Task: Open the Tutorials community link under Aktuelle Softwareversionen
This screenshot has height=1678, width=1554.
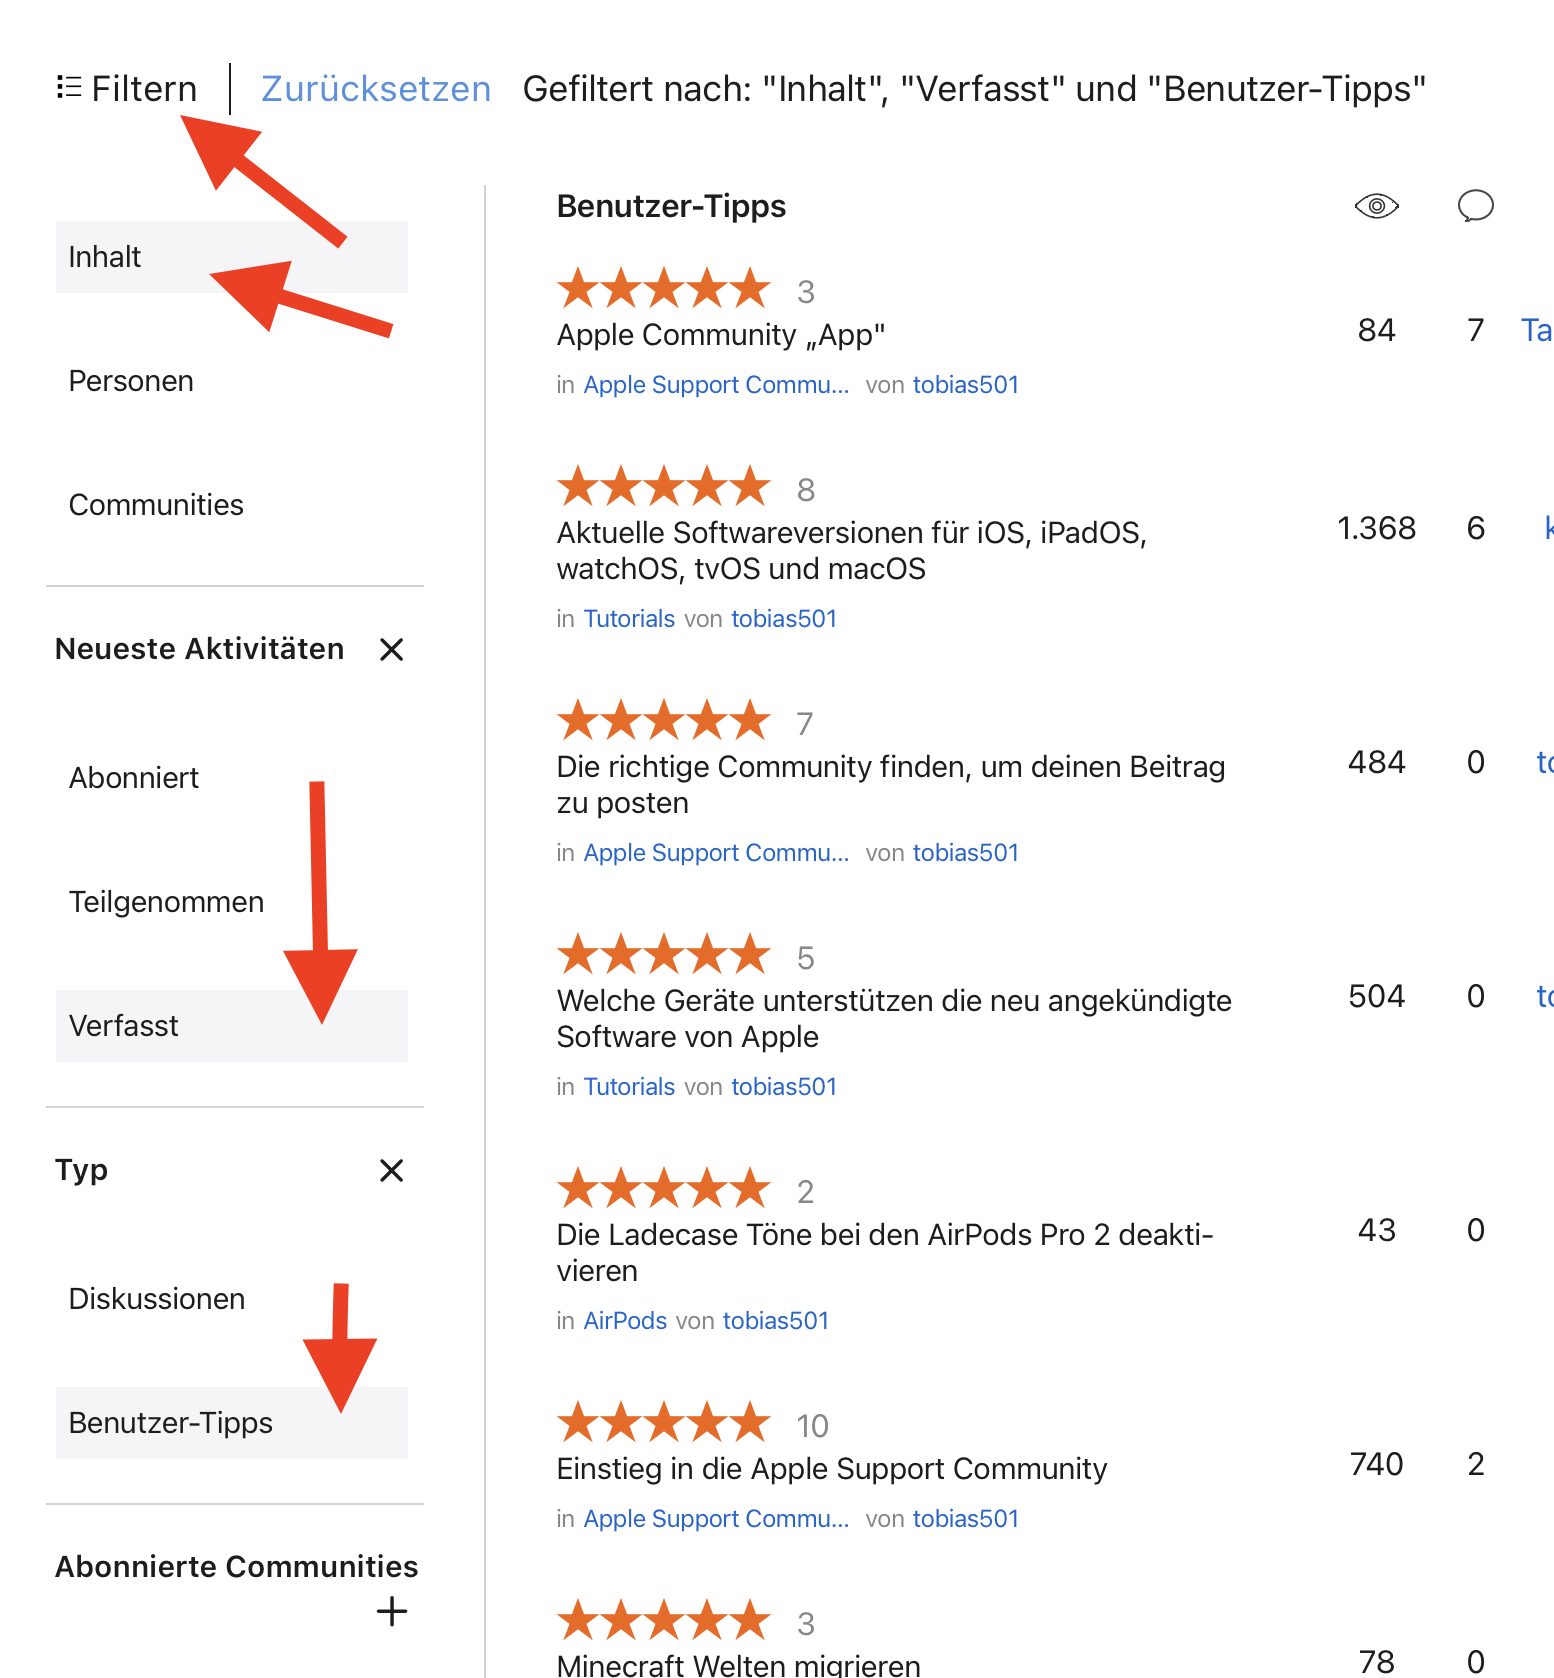Action: [629, 619]
